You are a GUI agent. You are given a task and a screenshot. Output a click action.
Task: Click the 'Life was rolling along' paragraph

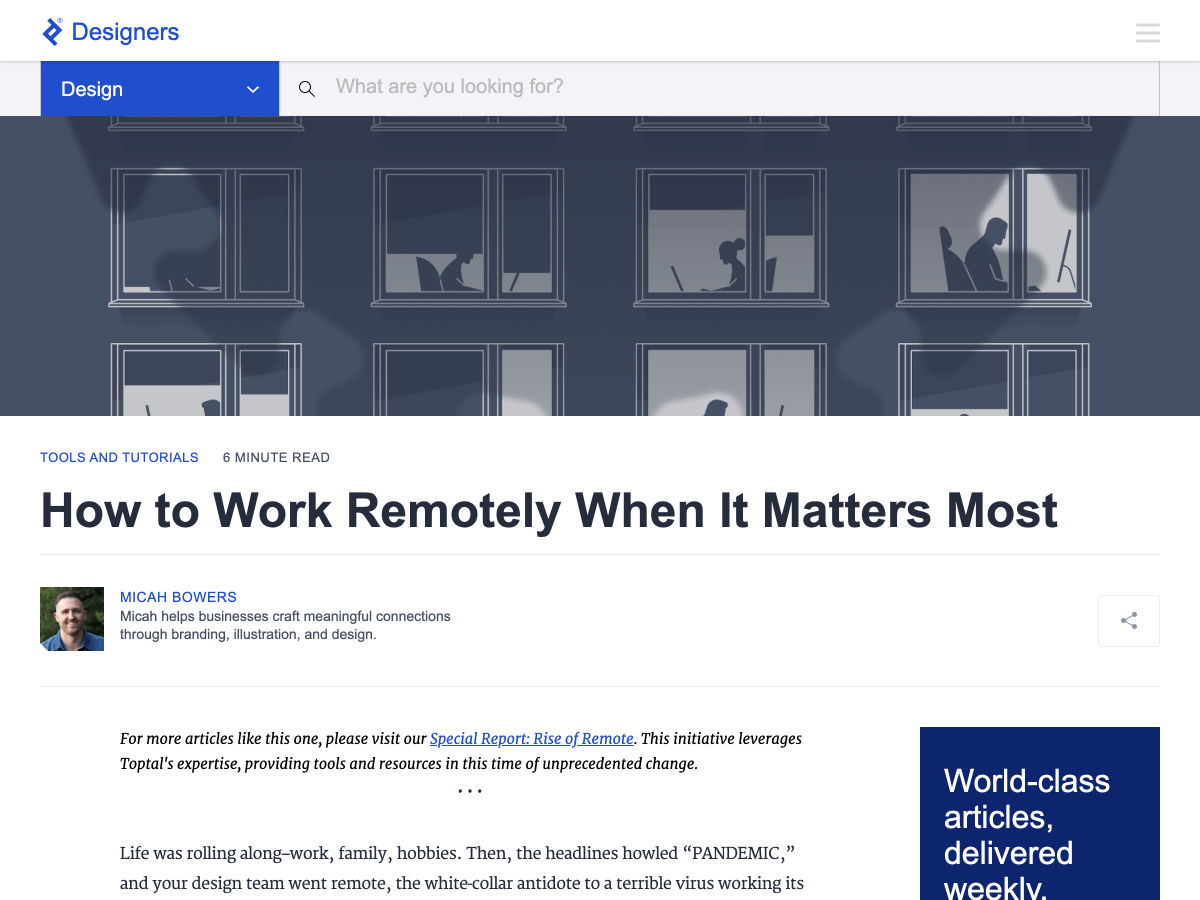pos(462,868)
